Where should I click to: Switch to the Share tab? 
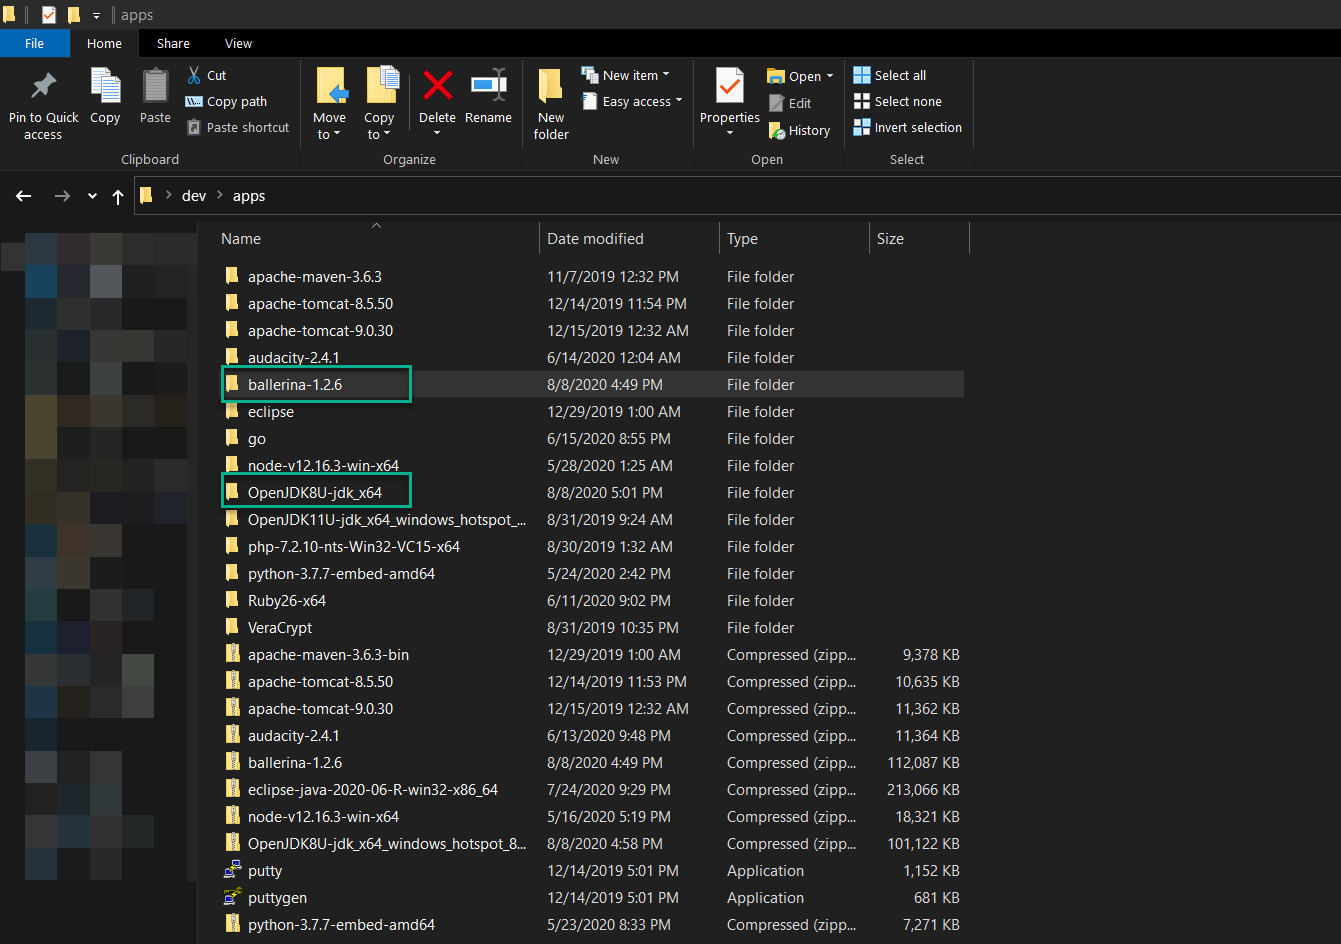click(173, 43)
